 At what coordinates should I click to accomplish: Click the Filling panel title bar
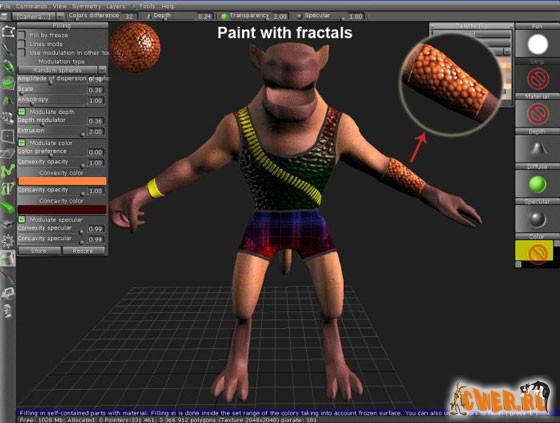tap(62, 25)
